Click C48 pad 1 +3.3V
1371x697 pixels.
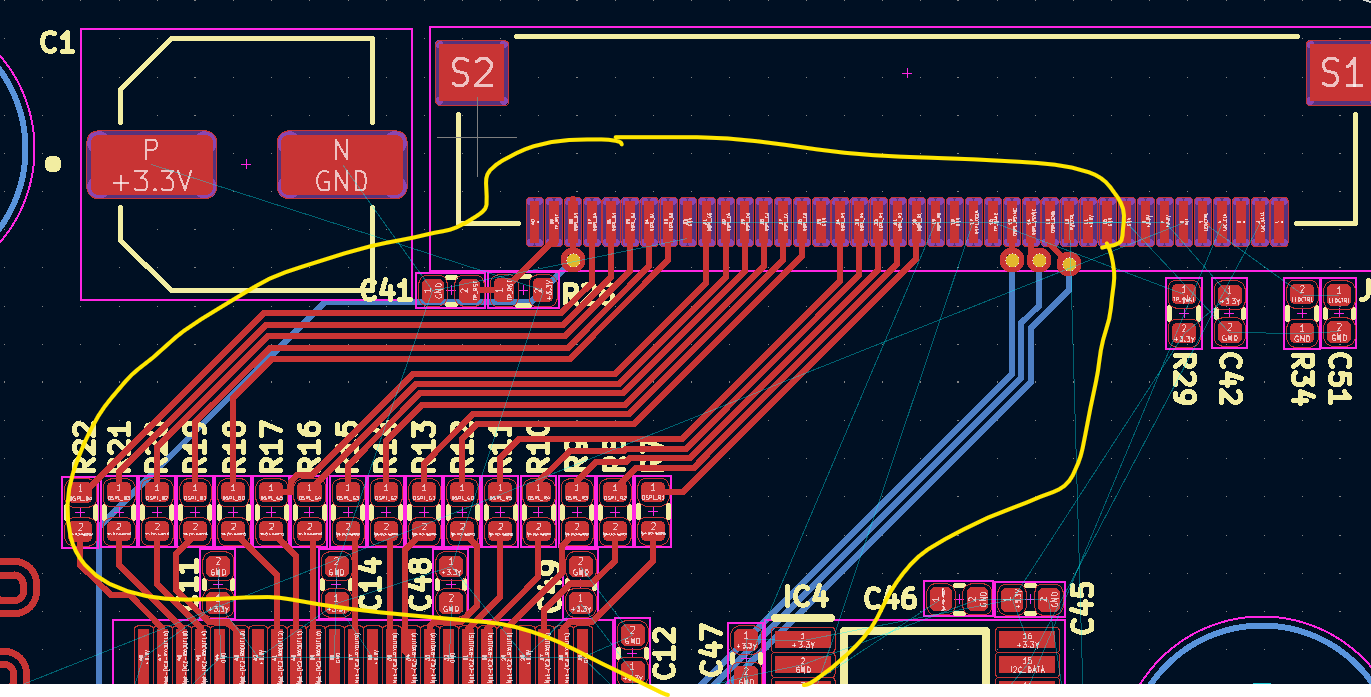point(451,566)
